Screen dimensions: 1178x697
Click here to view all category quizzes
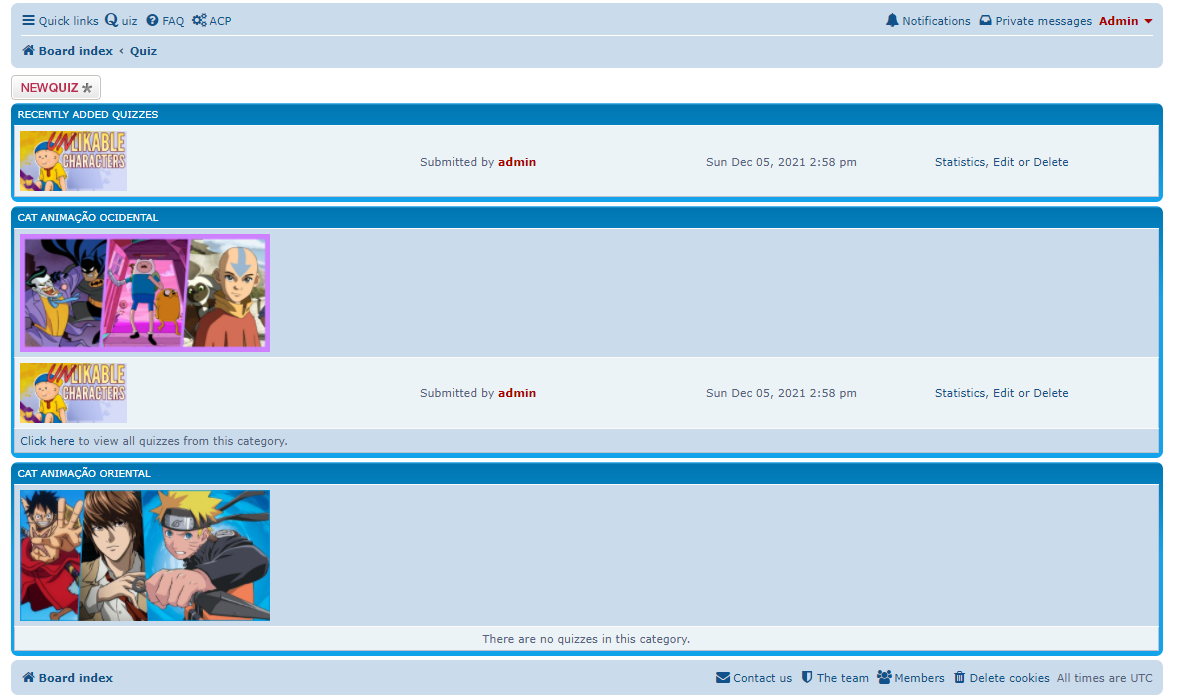(x=47, y=441)
